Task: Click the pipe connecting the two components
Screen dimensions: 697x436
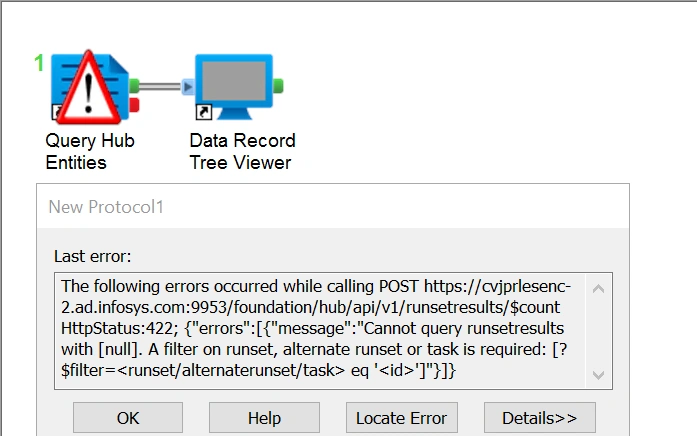Action: [160, 86]
